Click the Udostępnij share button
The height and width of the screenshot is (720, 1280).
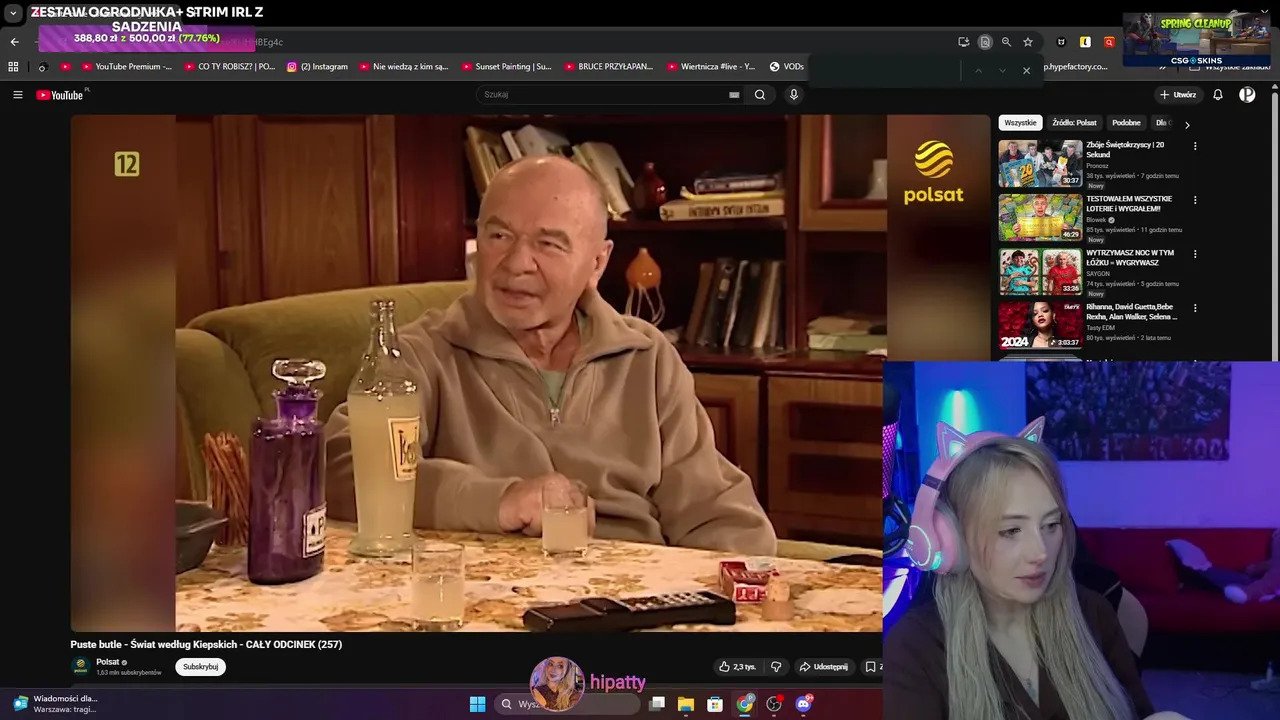pyautogui.click(x=824, y=667)
